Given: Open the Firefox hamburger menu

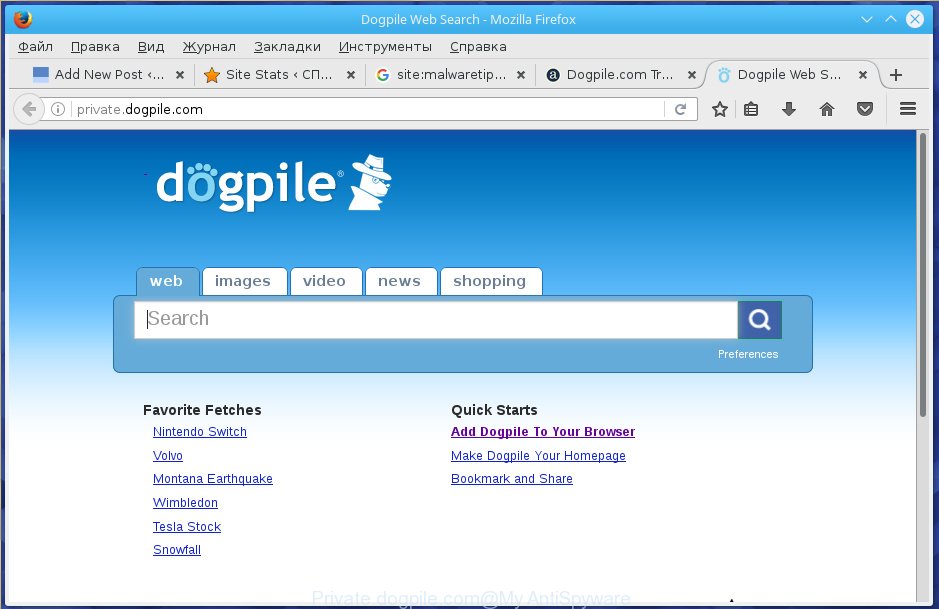Looking at the screenshot, I should 908,108.
